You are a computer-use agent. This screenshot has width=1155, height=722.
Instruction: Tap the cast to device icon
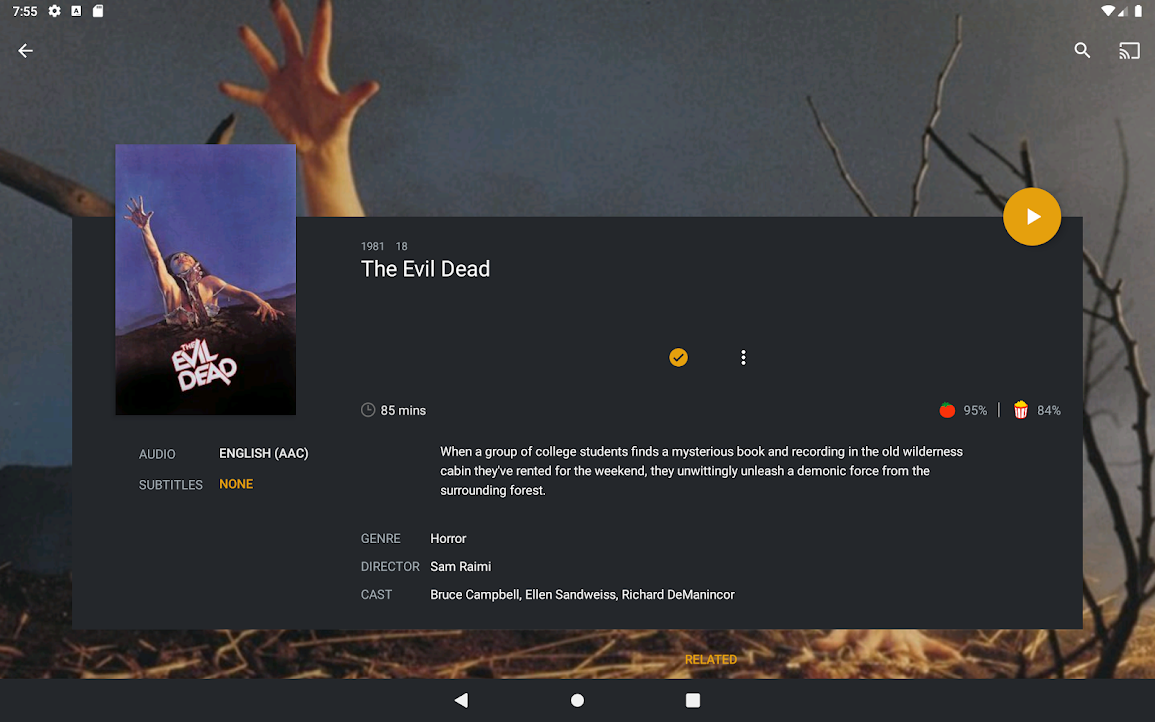pos(1128,51)
